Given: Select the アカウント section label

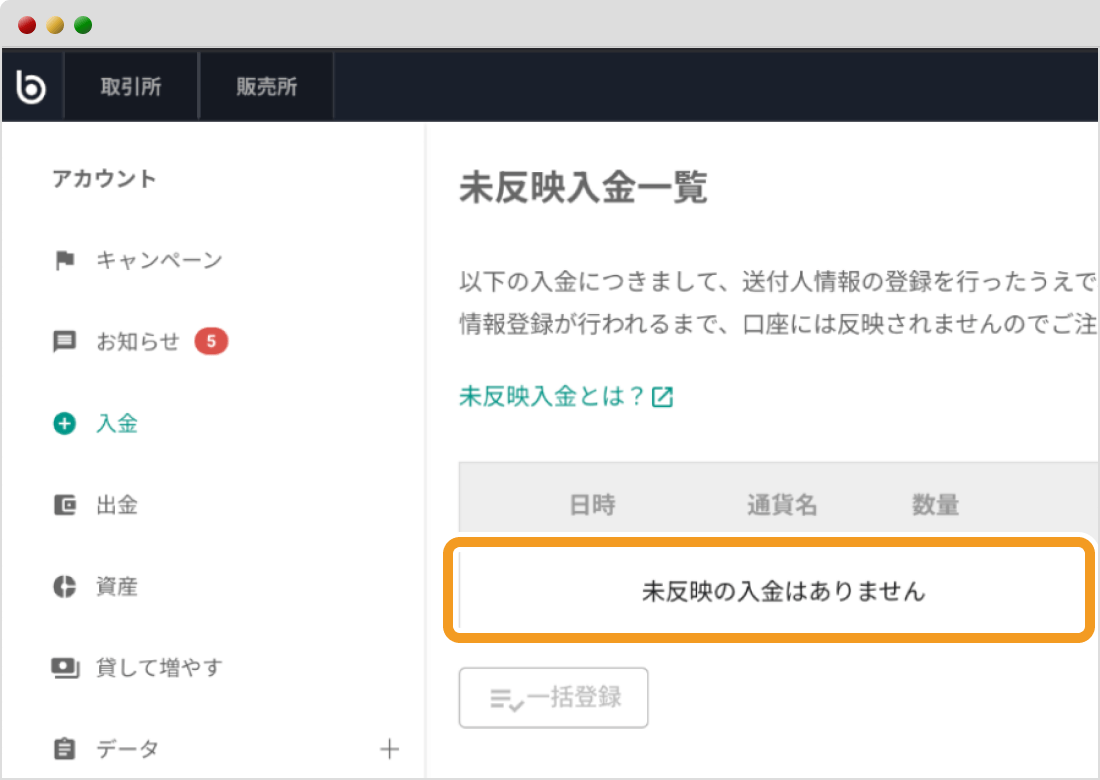Looking at the screenshot, I should (x=104, y=179).
